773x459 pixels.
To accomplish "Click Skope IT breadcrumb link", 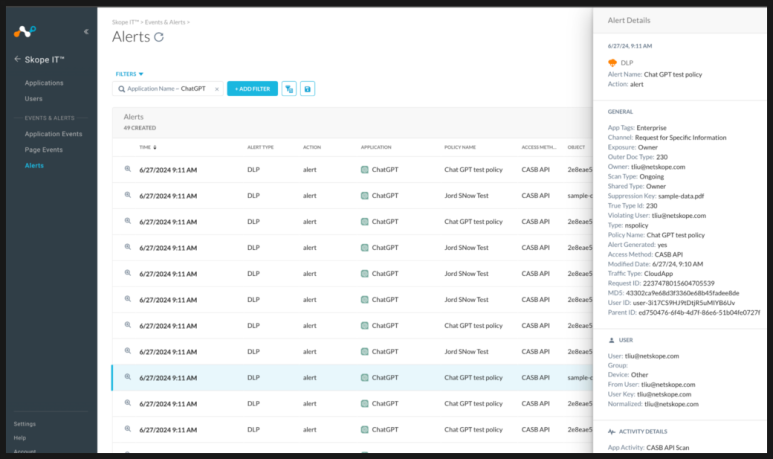I will pyautogui.click(x=125, y=22).
